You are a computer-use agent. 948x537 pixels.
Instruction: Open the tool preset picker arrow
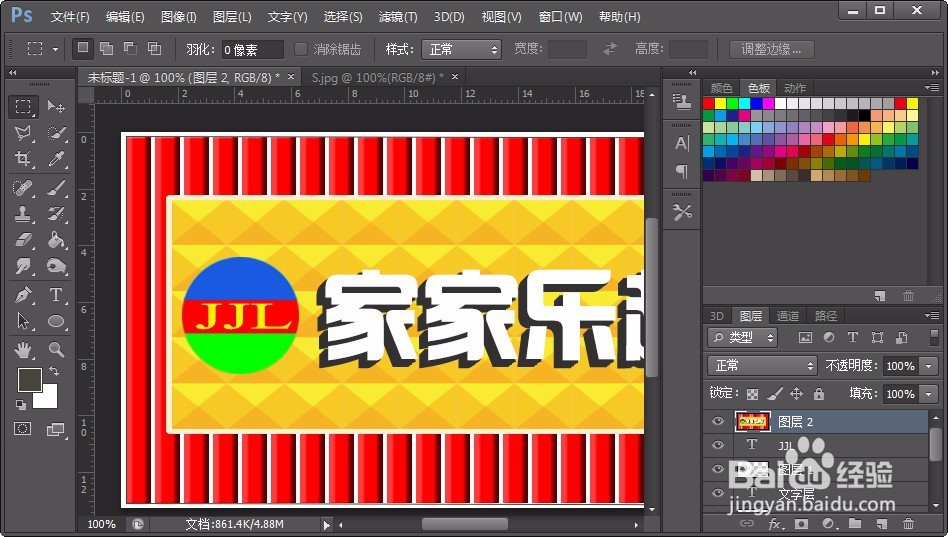click(55, 49)
